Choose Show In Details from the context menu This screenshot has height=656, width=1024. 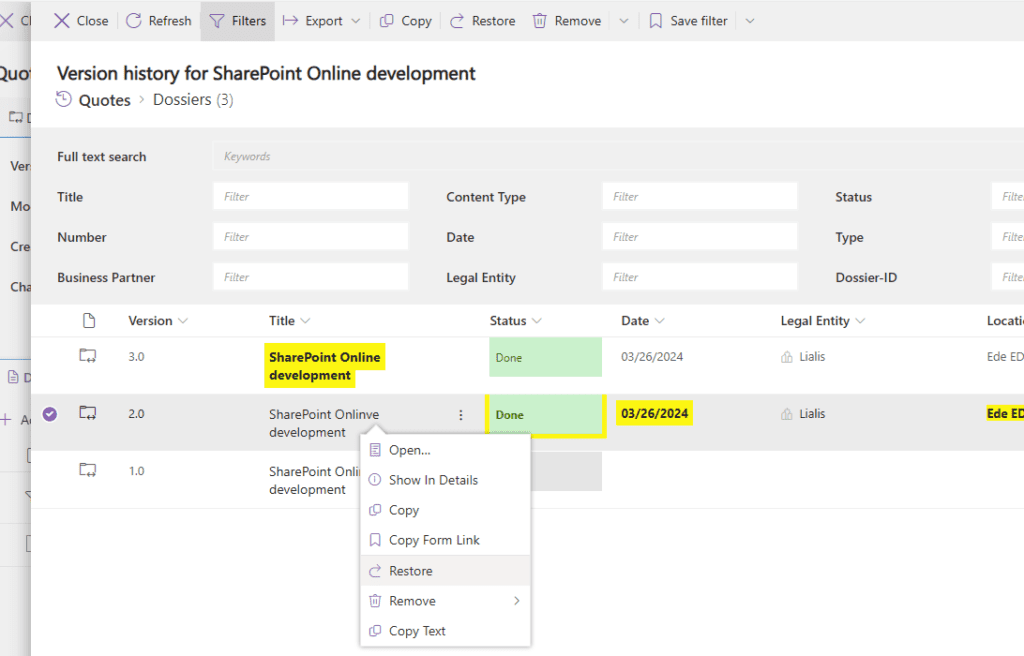433,480
